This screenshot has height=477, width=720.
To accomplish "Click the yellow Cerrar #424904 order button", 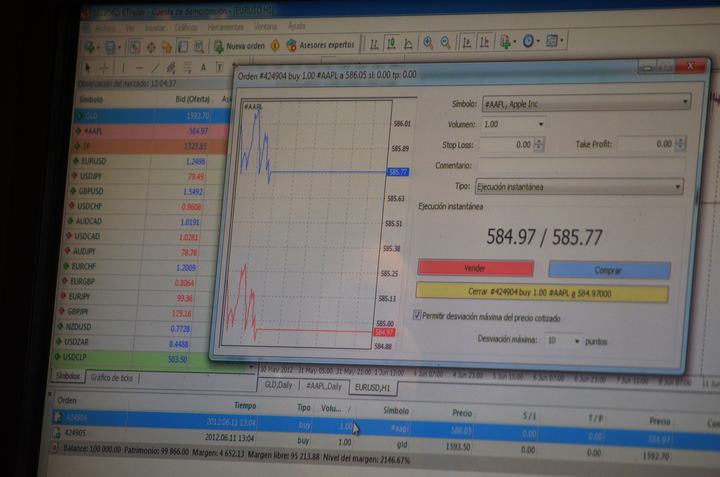I will coord(541,293).
